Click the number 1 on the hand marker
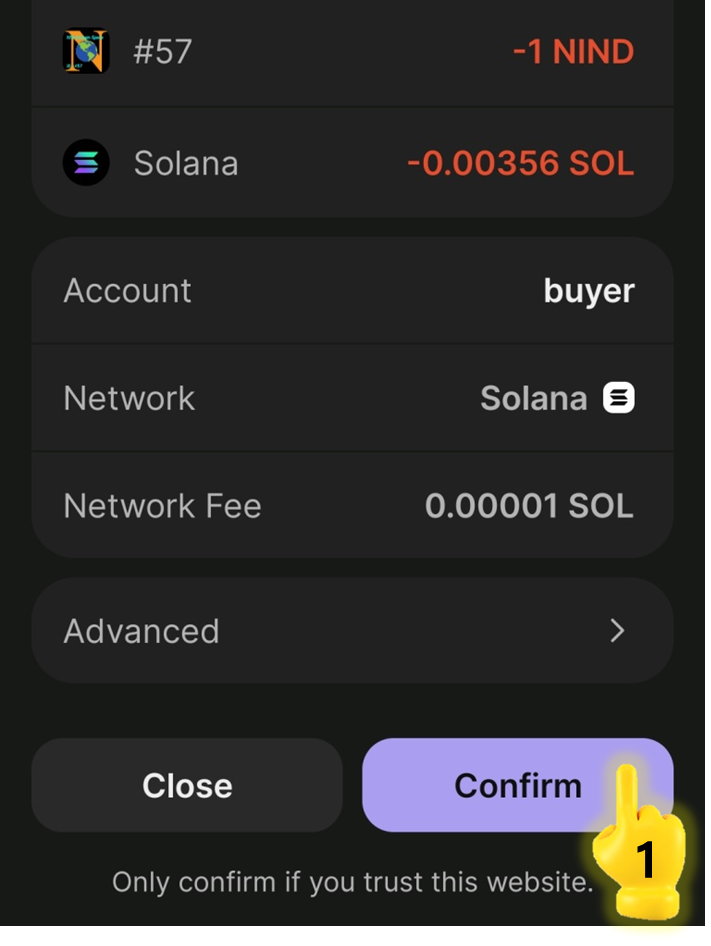 [645, 860]
